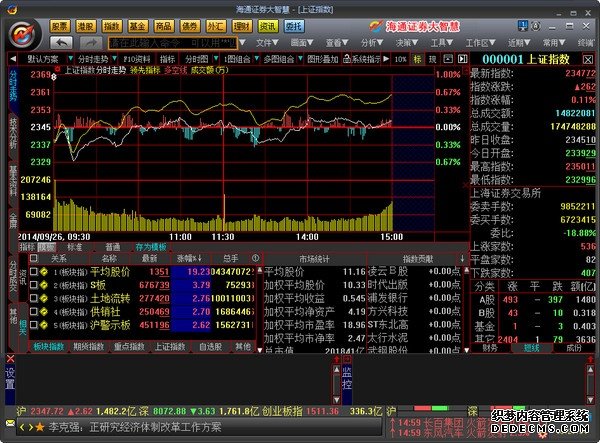Image resolution: width=600 pixels, height=443 pixels.
Task: Open the 决策 dropdown menu
Action: click(x=406, y=42)
